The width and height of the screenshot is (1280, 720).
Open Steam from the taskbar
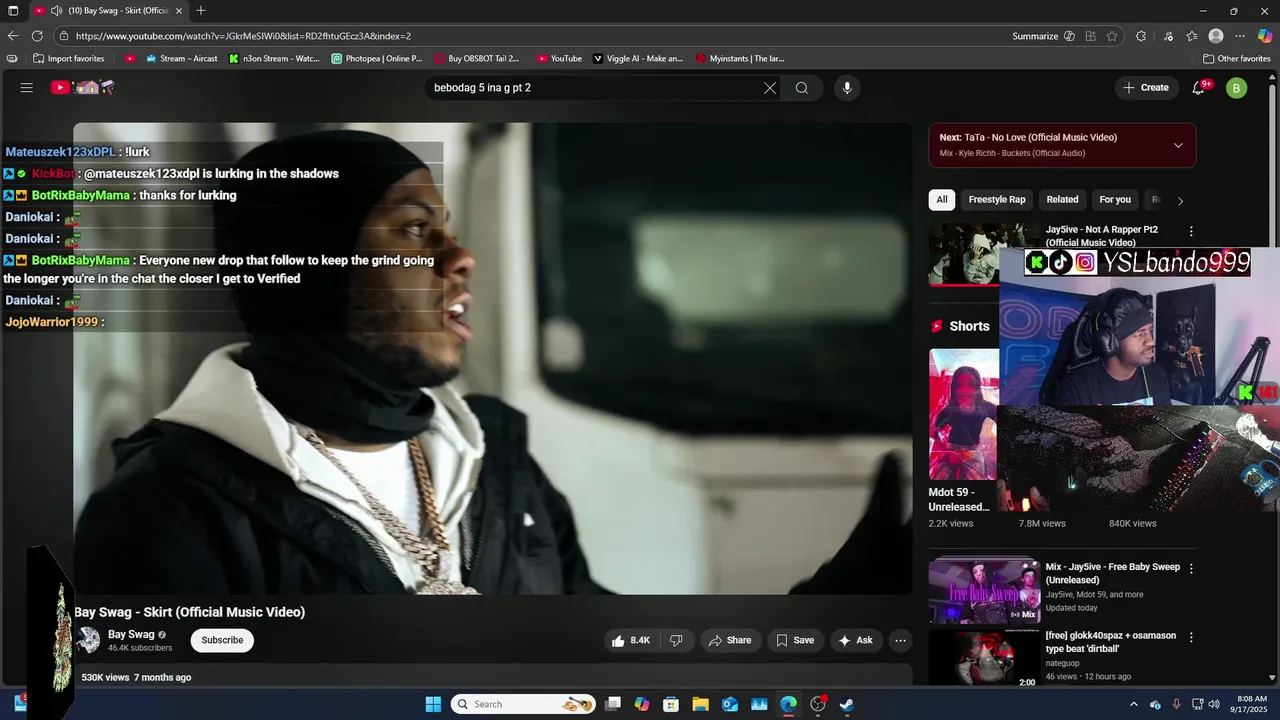click(x=846, y=704)
